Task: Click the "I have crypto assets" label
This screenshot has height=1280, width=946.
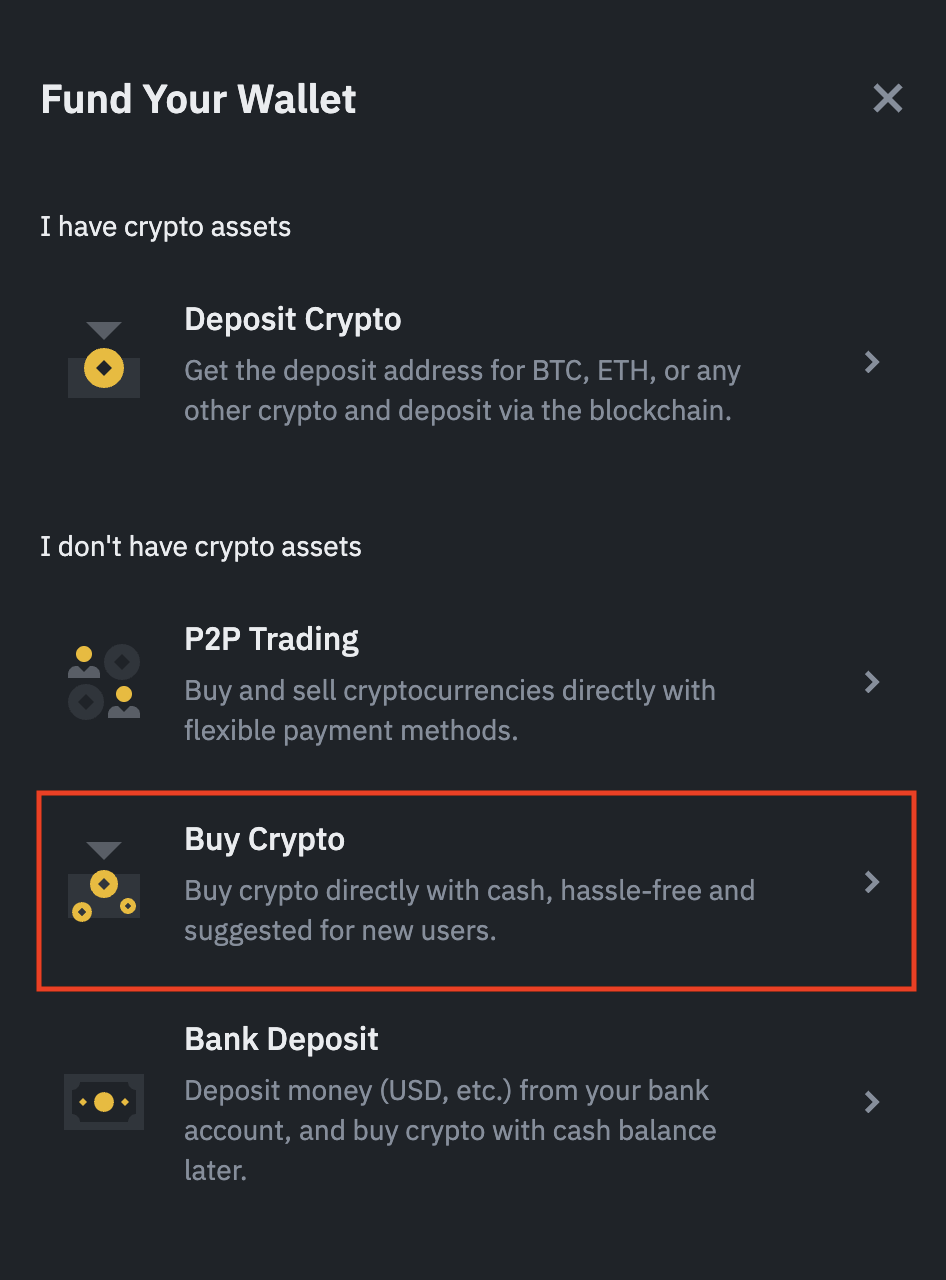Action: click(166, 227)
